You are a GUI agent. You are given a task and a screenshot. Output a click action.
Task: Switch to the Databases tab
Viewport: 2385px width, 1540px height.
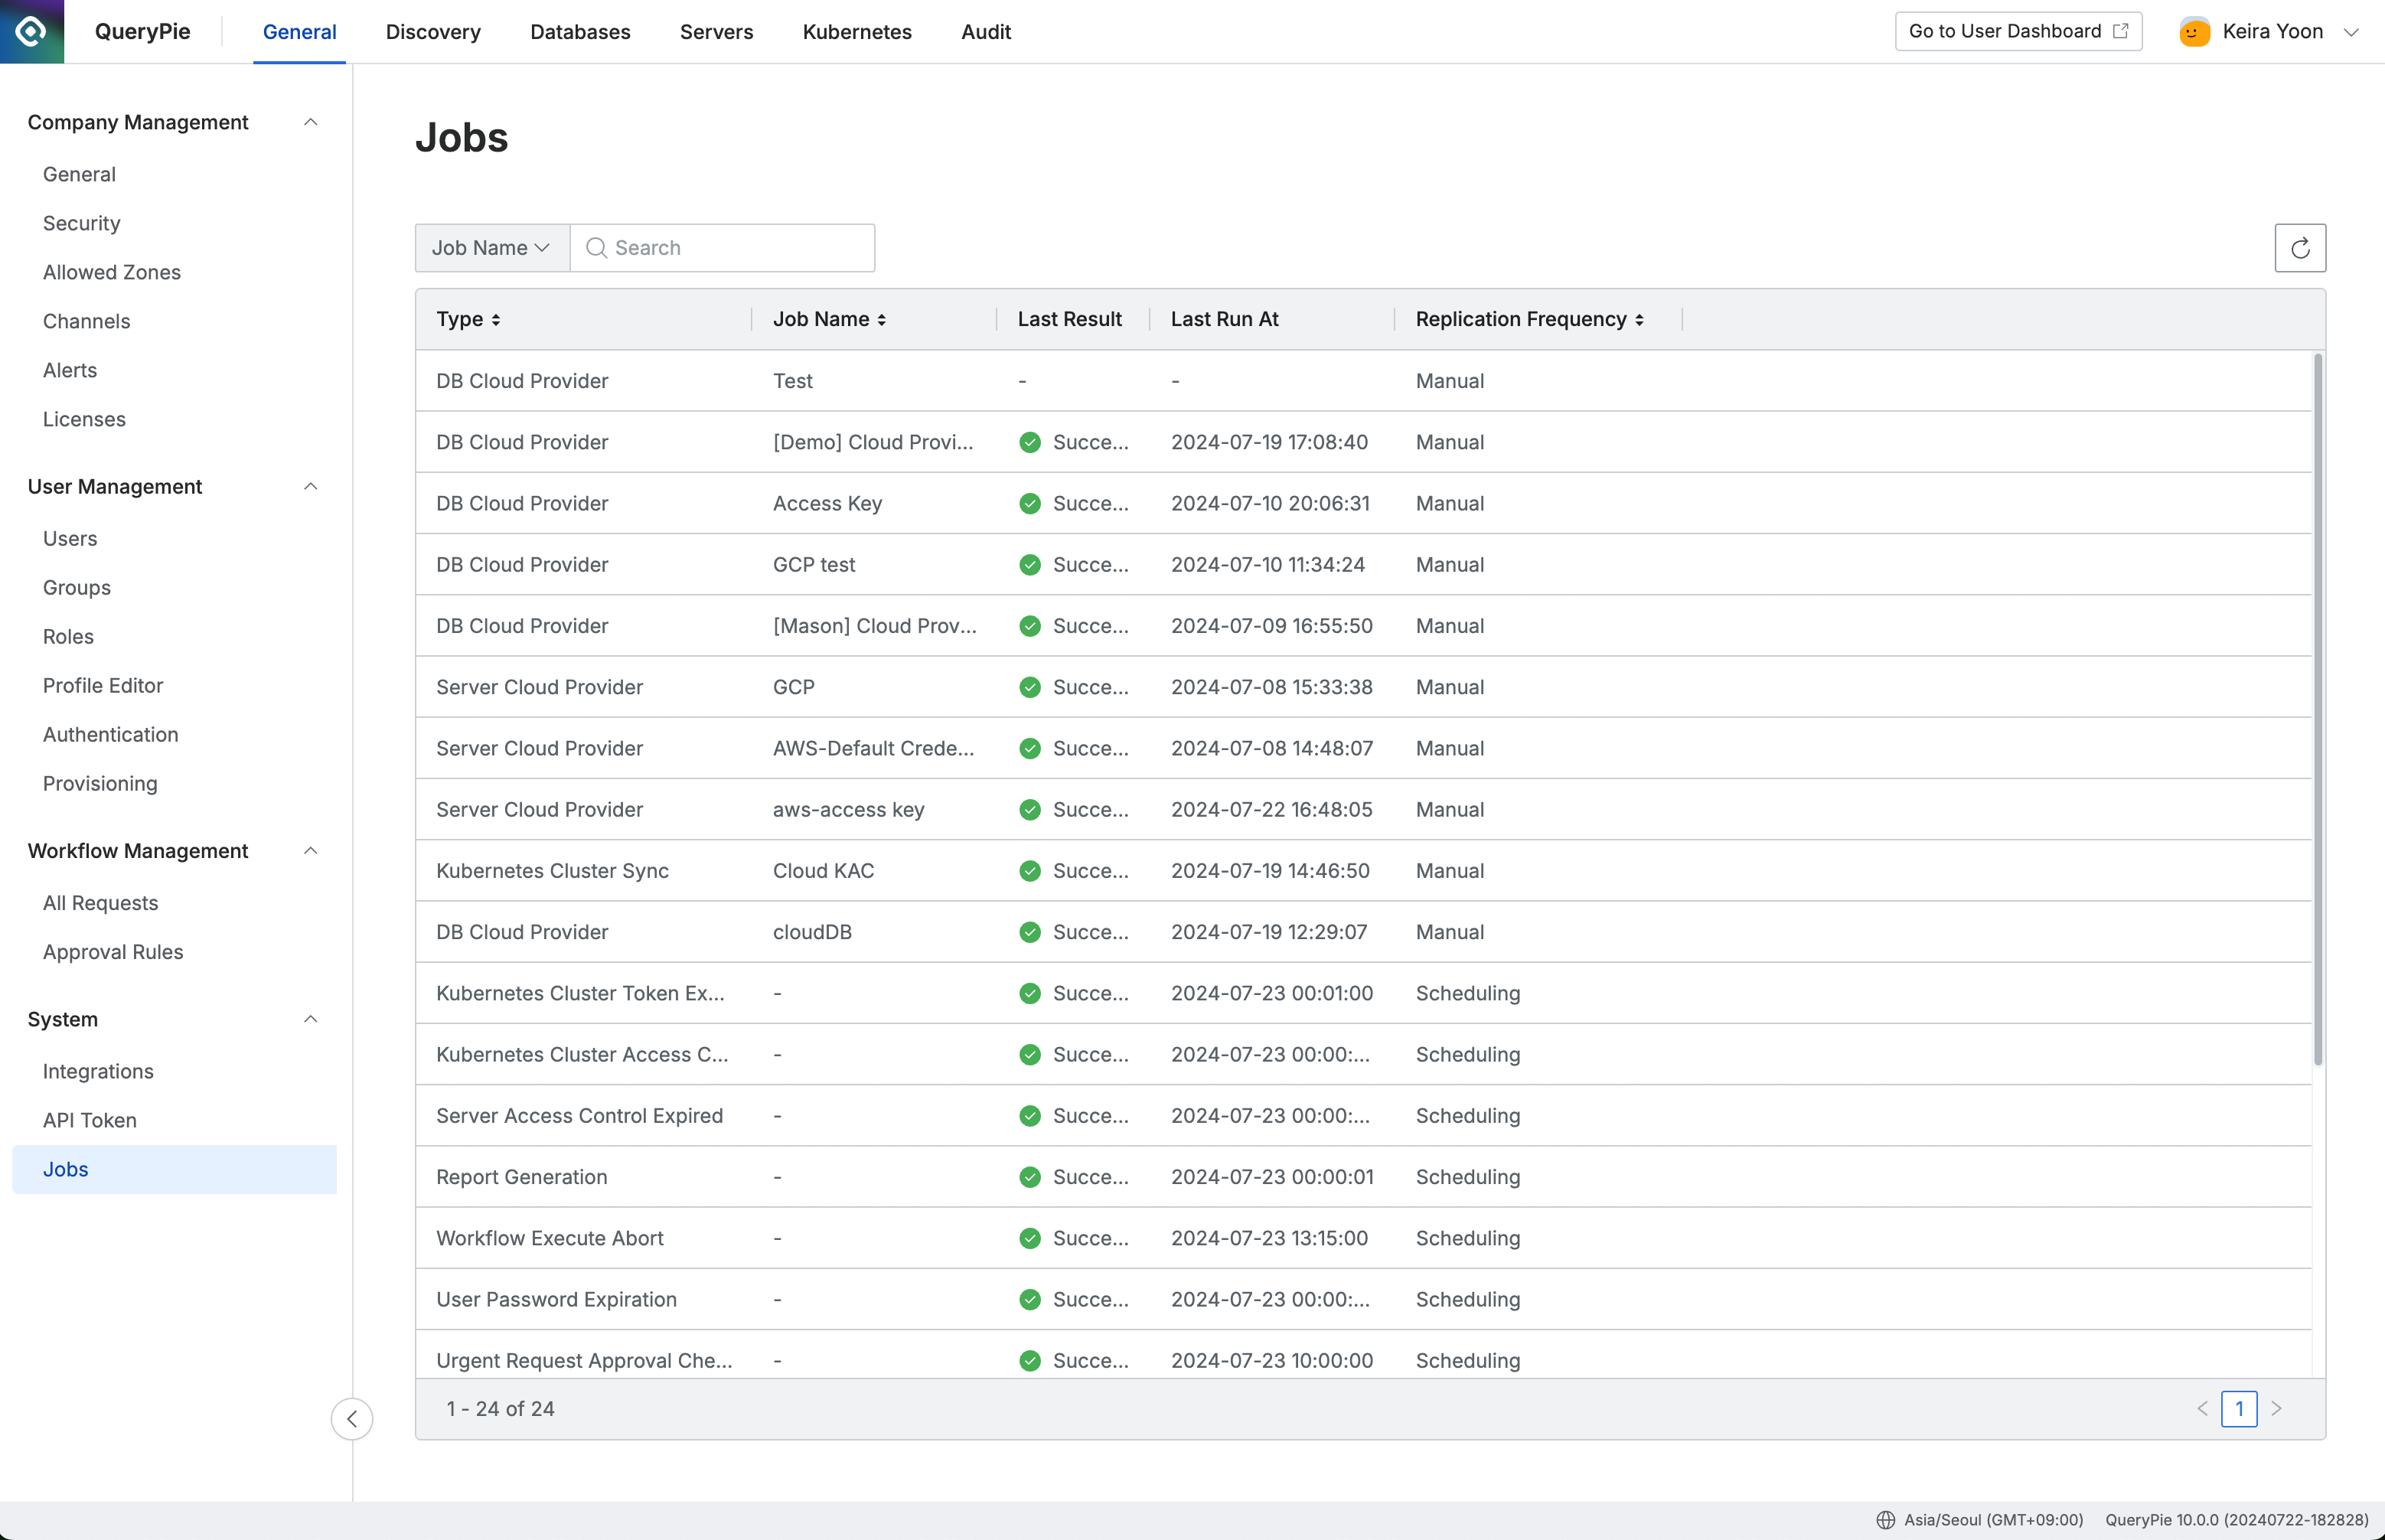point(580,32)
